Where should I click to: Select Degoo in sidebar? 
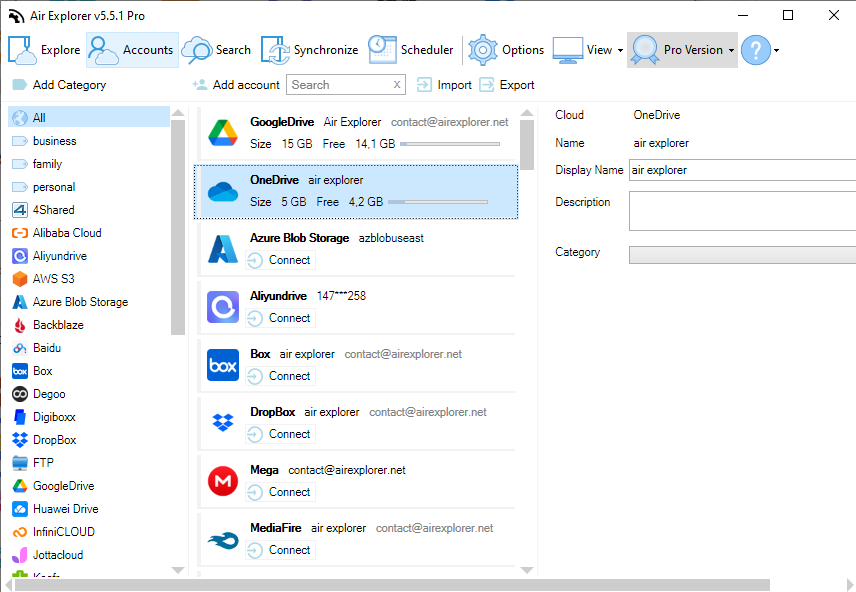89,394
